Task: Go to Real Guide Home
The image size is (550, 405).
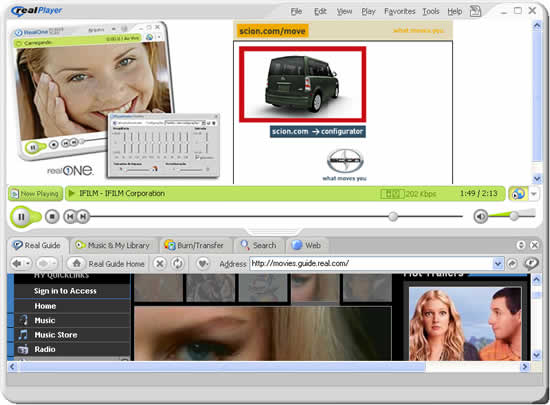Action: point(106,264)
